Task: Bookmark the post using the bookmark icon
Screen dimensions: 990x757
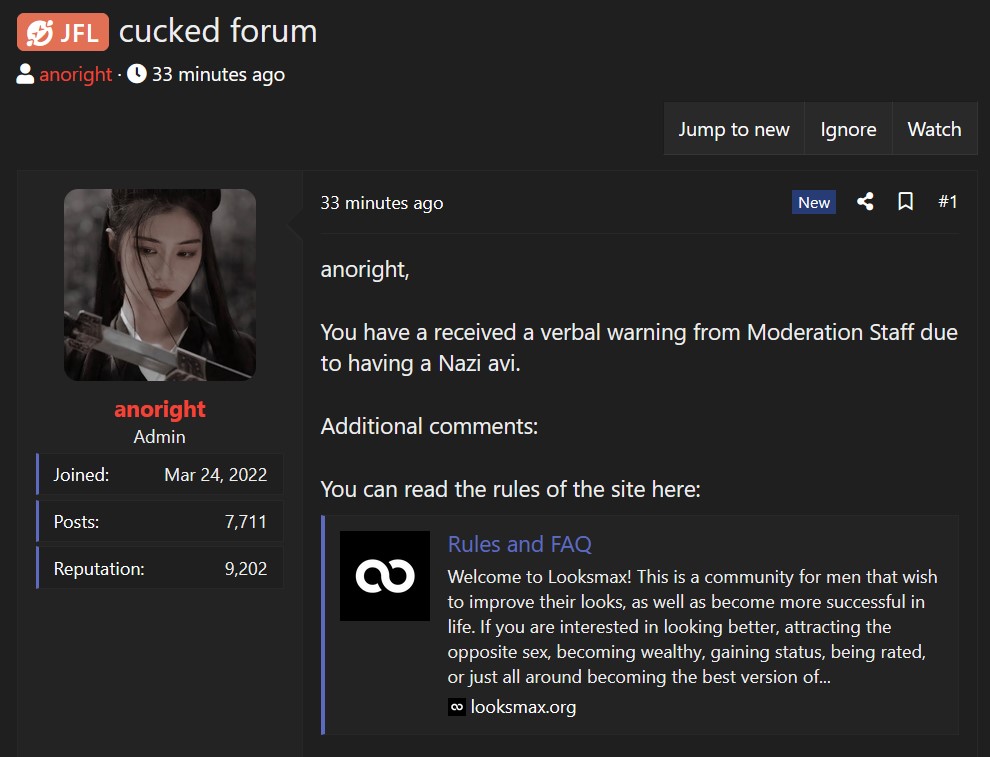Action: [x=905, y=201]
